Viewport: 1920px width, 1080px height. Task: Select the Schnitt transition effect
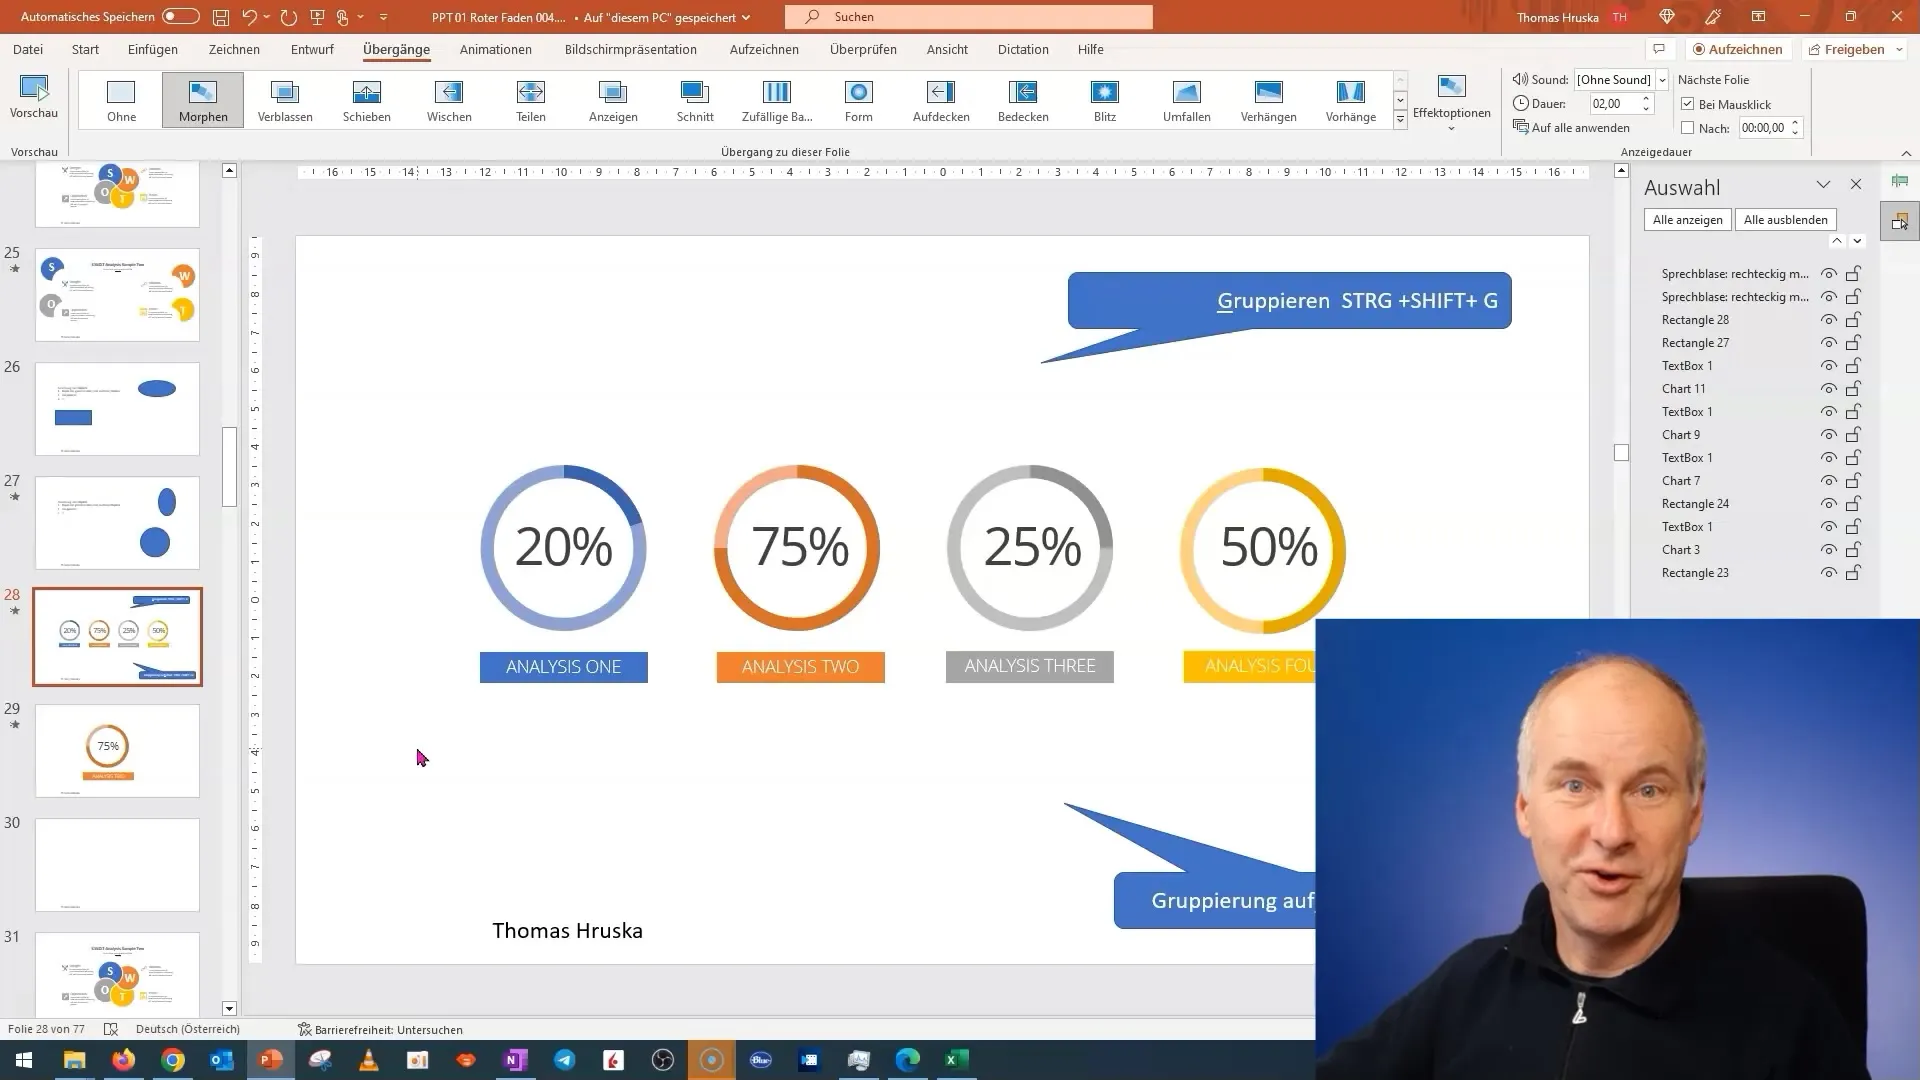pos(695,99)
